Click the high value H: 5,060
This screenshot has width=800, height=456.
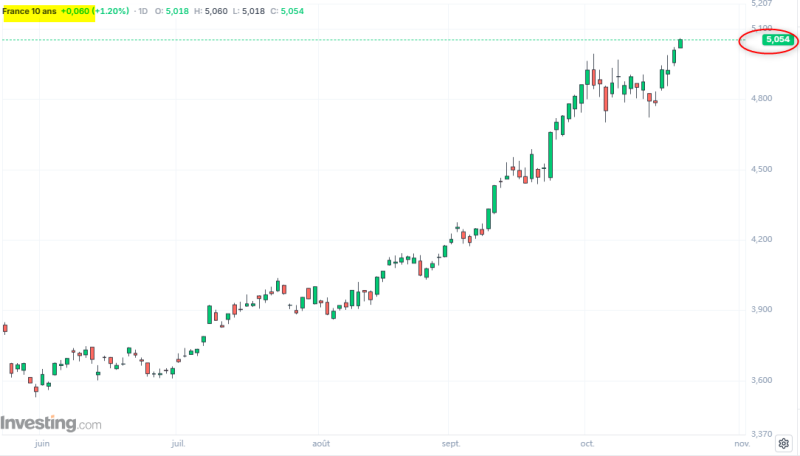[211, 11]
